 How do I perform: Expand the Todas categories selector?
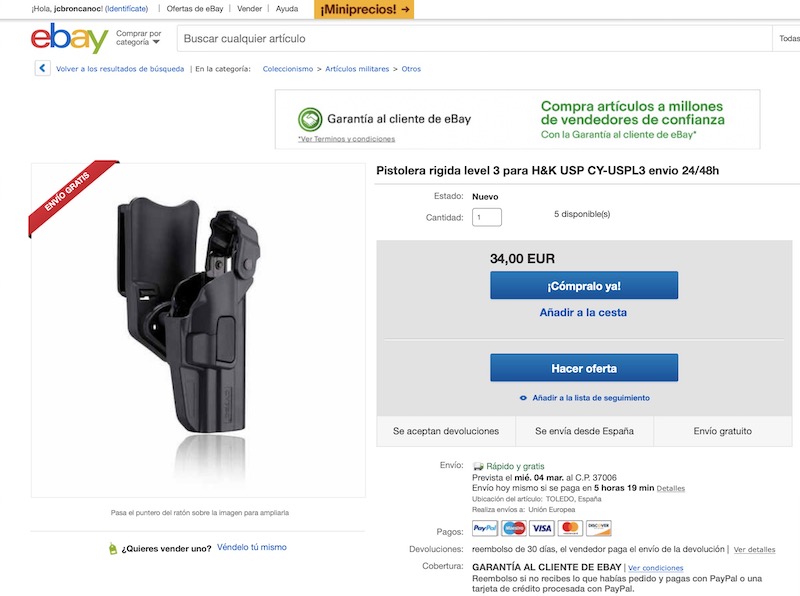pos(787,39)
